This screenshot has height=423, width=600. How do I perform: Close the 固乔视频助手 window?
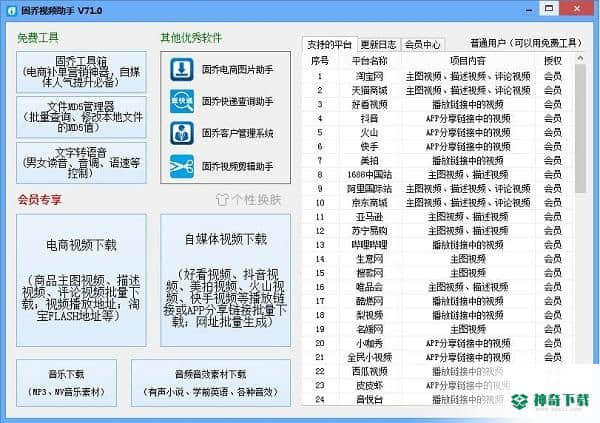577,8
